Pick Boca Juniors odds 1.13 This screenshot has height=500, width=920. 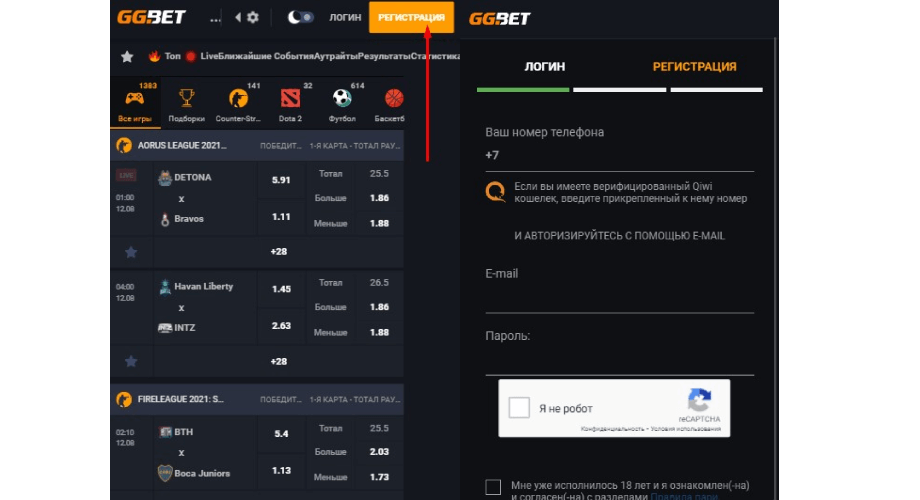(281, 471)
